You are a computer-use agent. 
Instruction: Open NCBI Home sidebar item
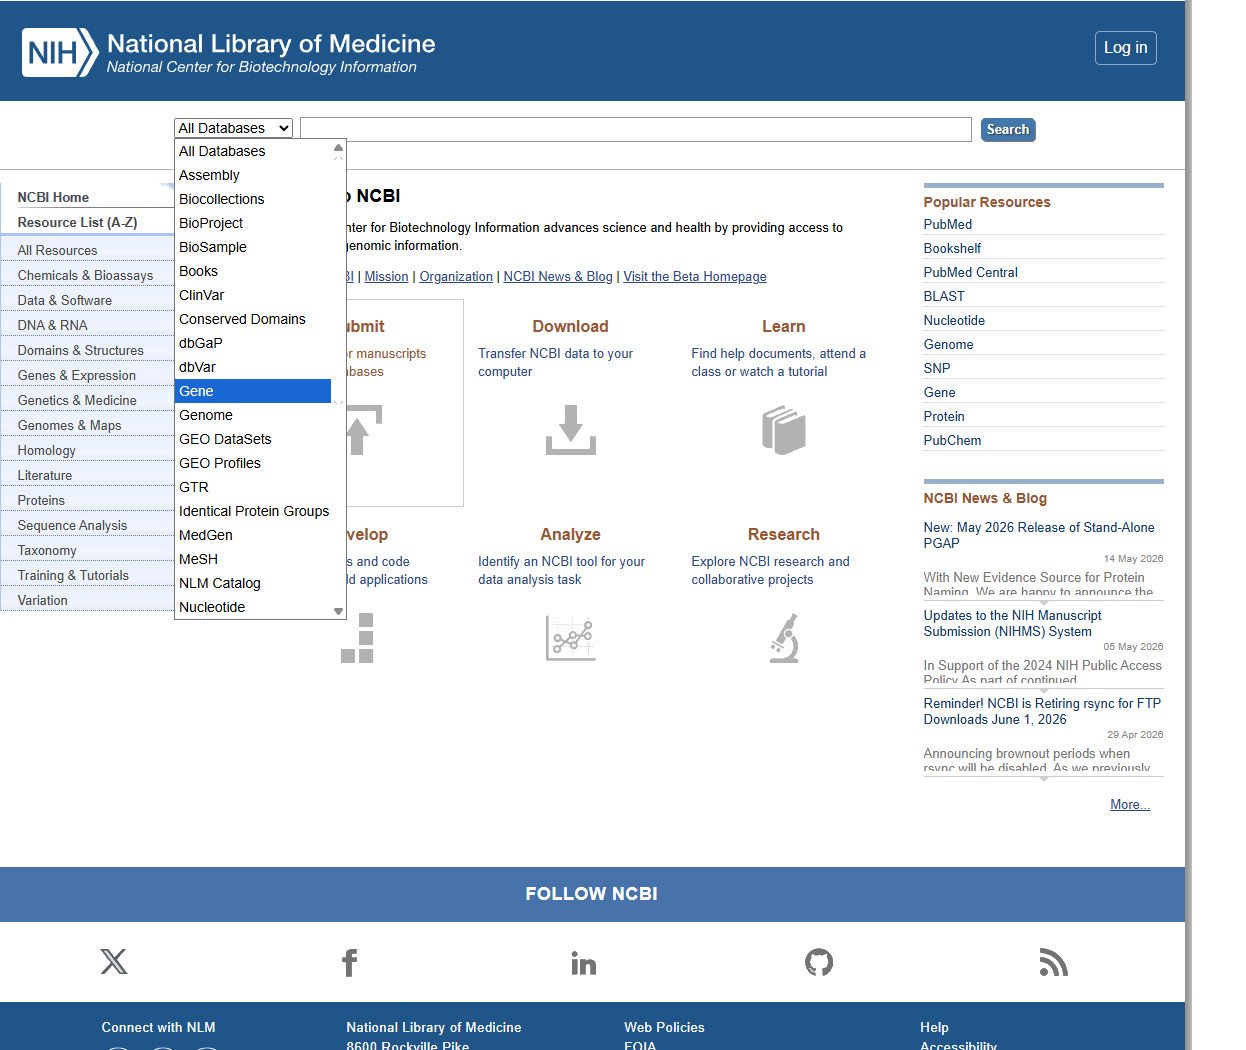point(53,197)
